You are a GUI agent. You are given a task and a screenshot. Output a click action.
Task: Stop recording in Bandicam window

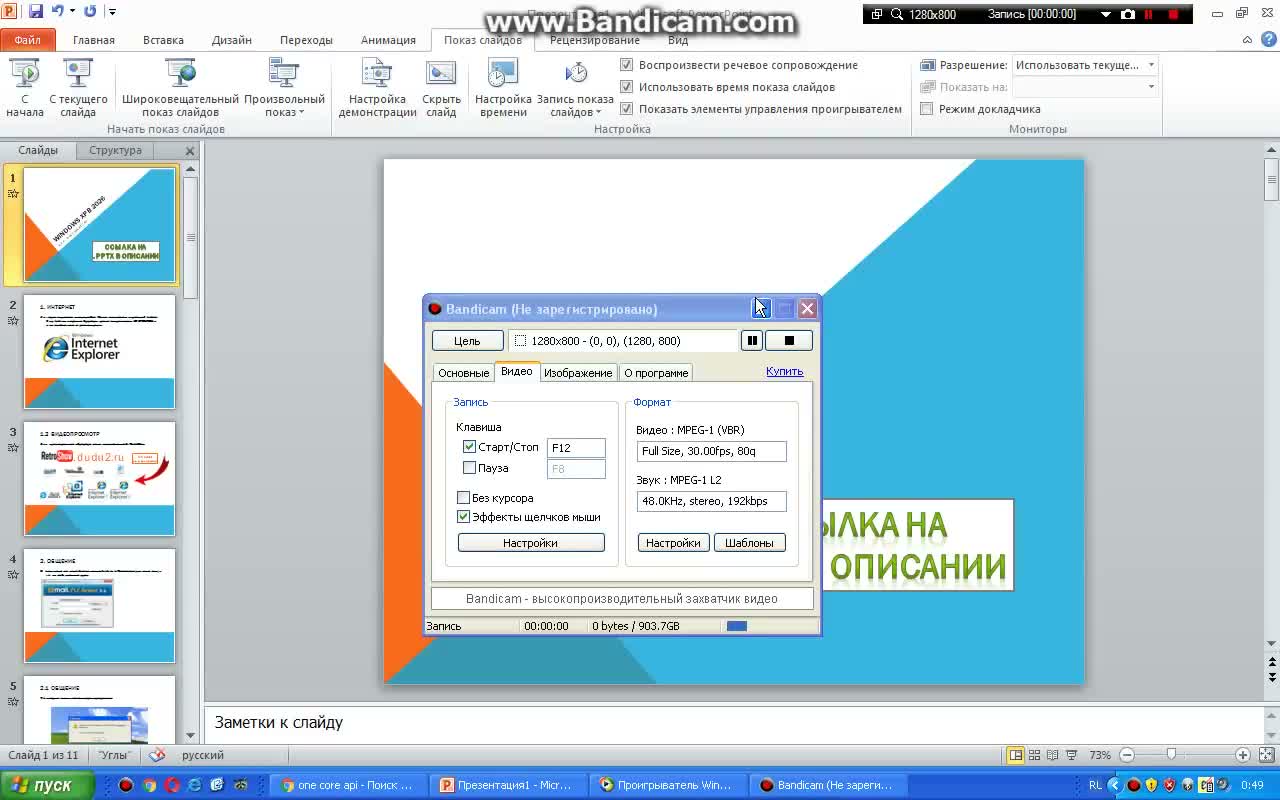789,341
